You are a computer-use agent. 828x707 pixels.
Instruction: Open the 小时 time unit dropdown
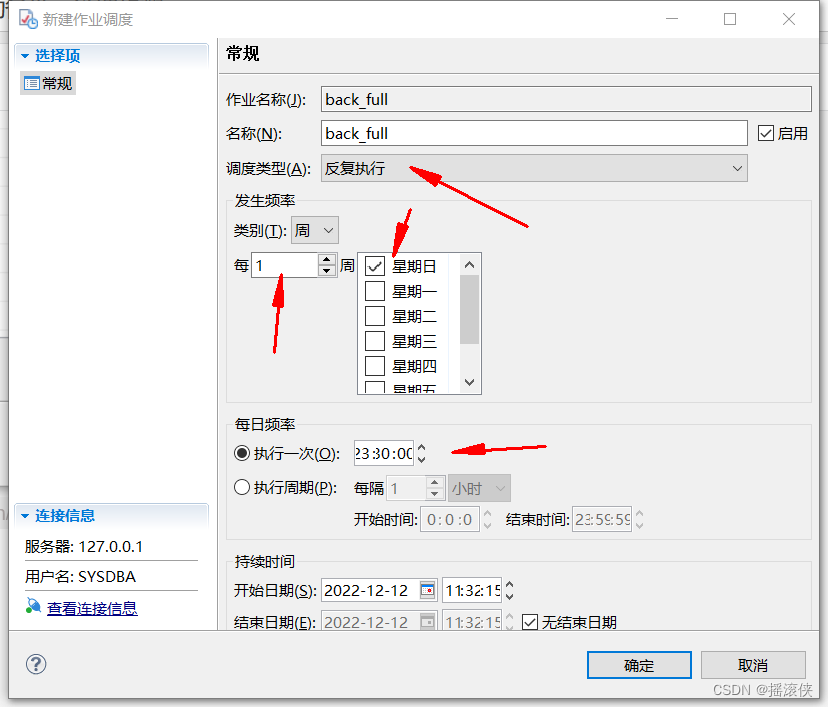click(x=479, y=487)
